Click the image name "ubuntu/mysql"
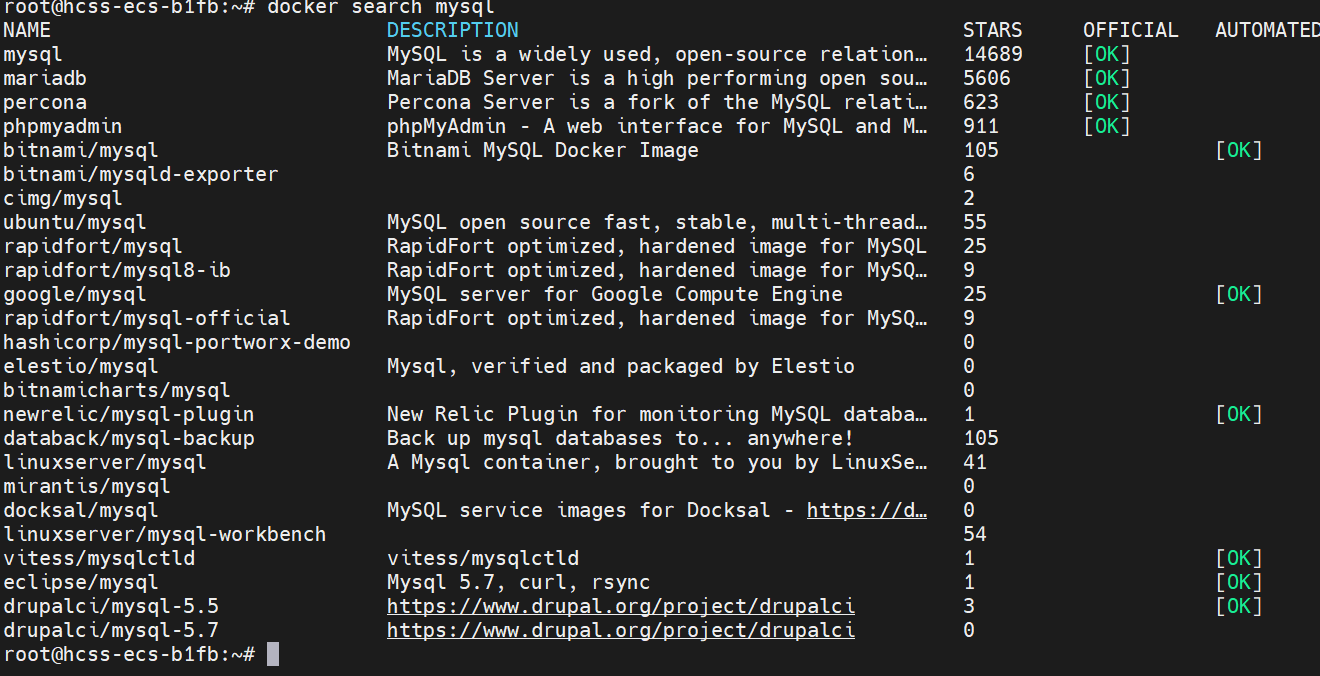 tap(75, 223)
